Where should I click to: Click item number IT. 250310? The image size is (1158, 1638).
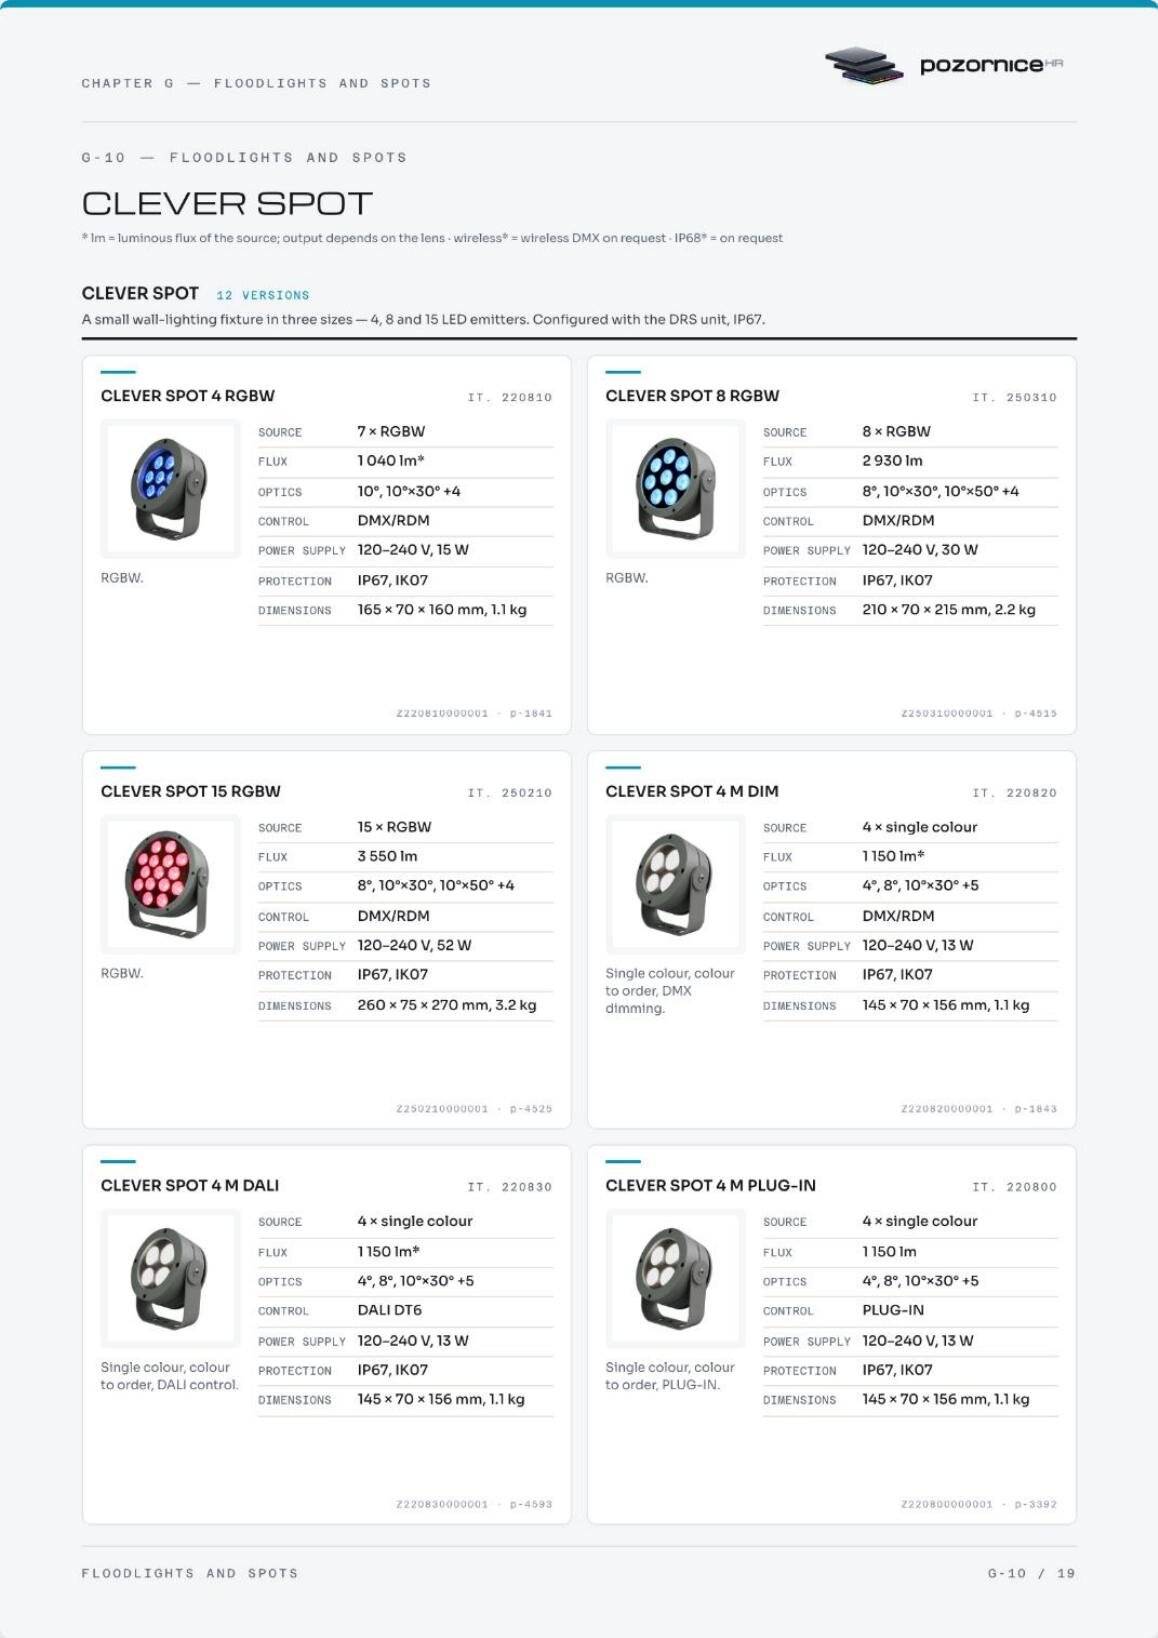pos(1015,397)
